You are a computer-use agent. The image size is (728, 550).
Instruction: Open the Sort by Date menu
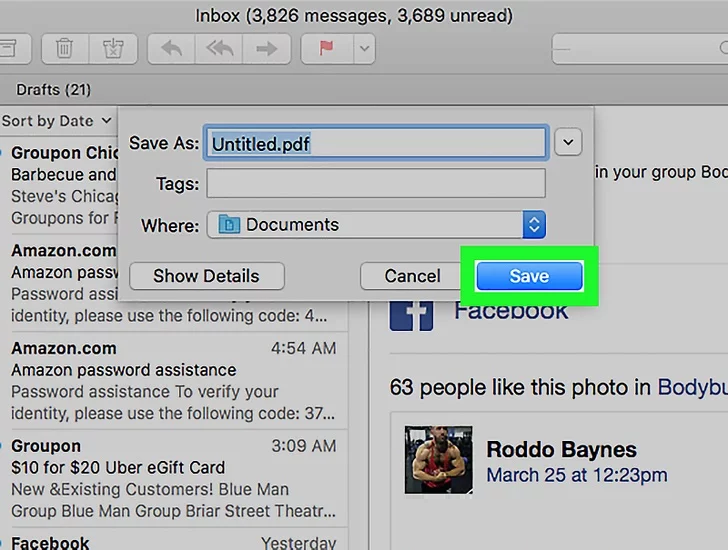tap(56, 121)
